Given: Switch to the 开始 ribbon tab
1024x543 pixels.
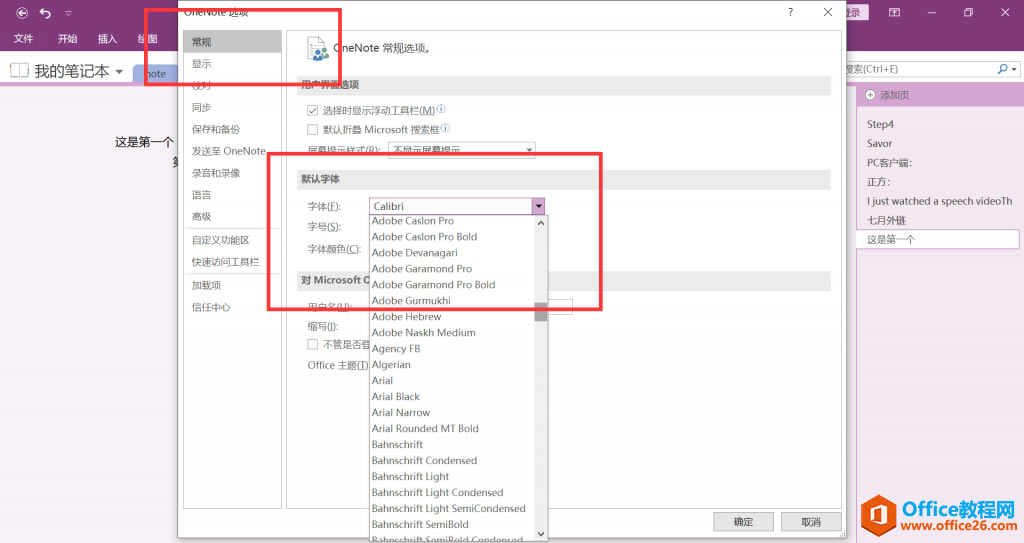Looking at the screenshot, I should click(x=67, y=39).
